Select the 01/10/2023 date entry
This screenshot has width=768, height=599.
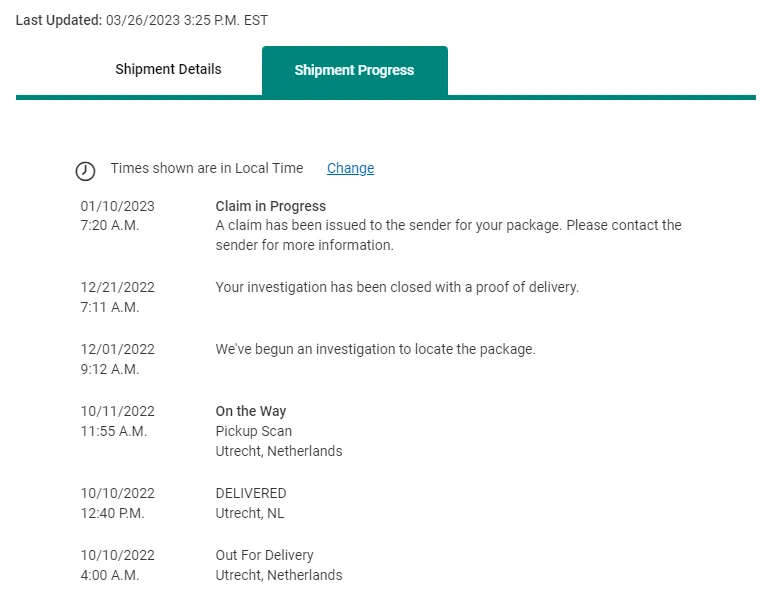[118, 206]
